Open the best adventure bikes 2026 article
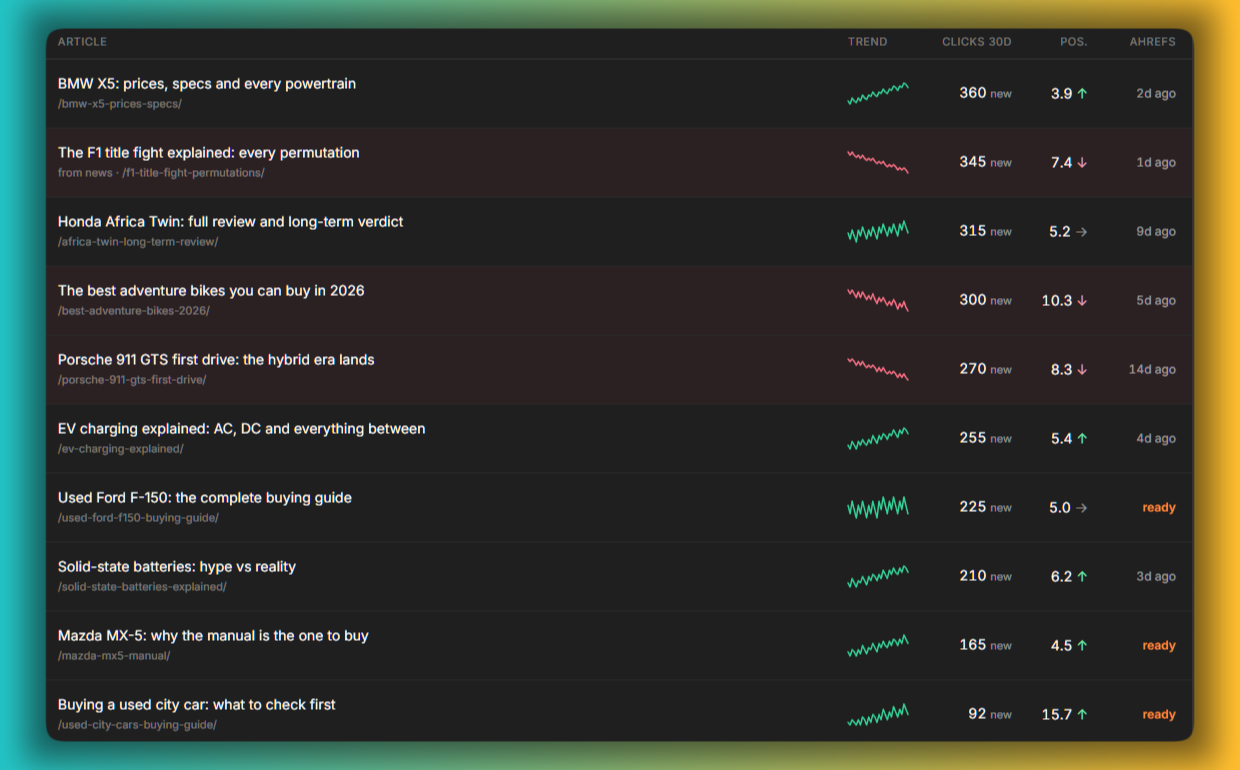 pos(211,291)
